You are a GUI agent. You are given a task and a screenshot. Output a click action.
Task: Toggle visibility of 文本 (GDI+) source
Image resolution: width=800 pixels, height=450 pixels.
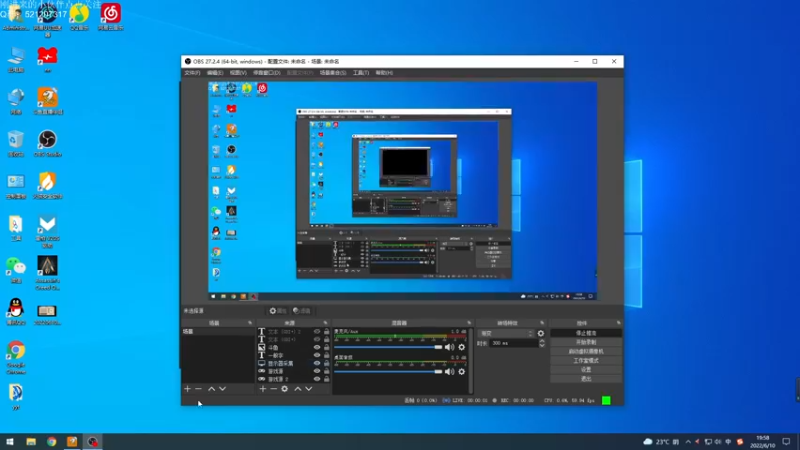tap(317, 339)
